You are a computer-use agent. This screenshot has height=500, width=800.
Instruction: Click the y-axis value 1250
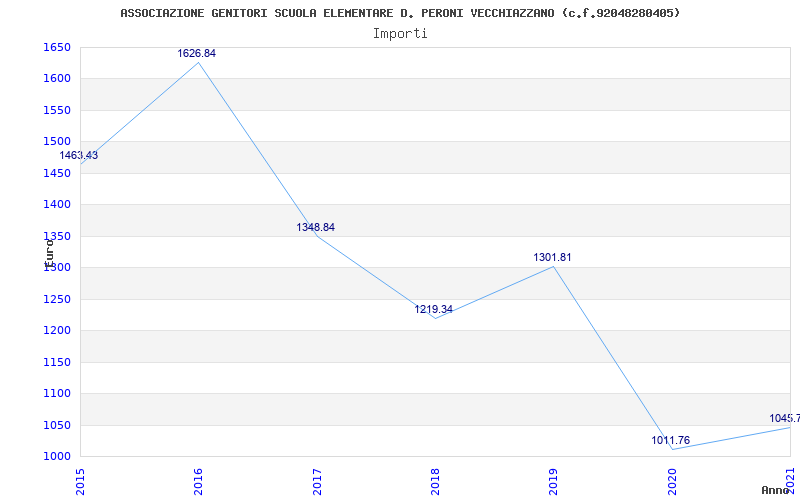point(57,299)
